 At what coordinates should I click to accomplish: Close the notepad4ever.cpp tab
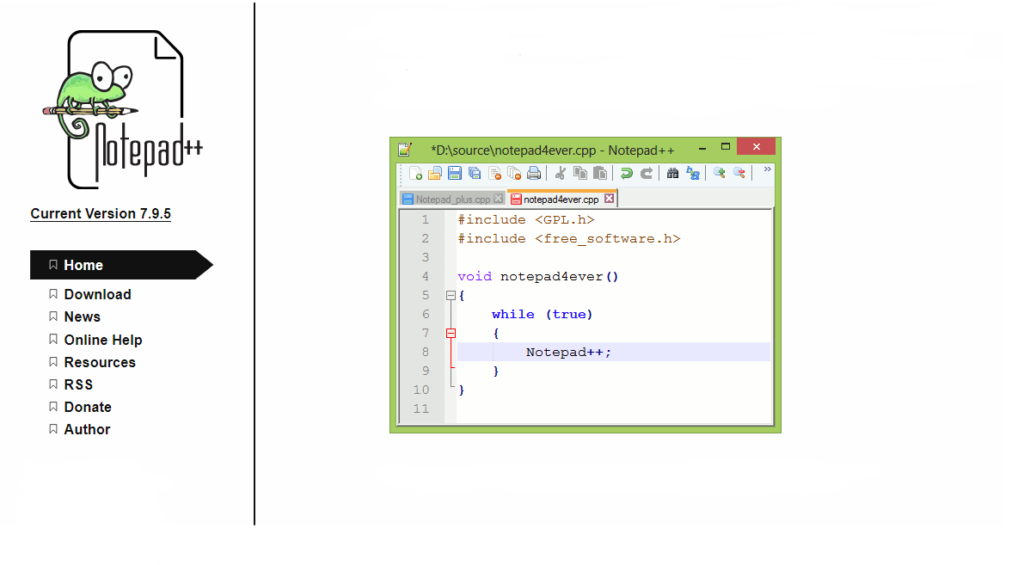pos(609,199)
